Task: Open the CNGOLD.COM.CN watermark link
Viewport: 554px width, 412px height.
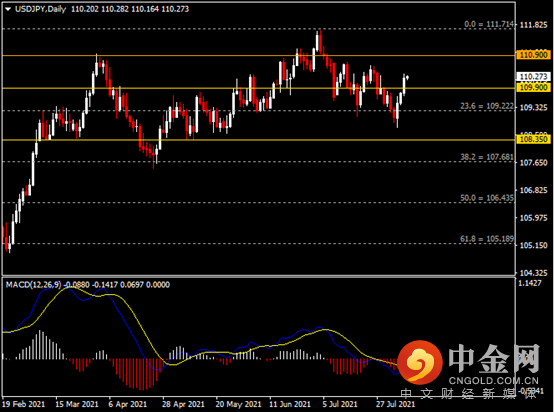Action: point(493,381)
